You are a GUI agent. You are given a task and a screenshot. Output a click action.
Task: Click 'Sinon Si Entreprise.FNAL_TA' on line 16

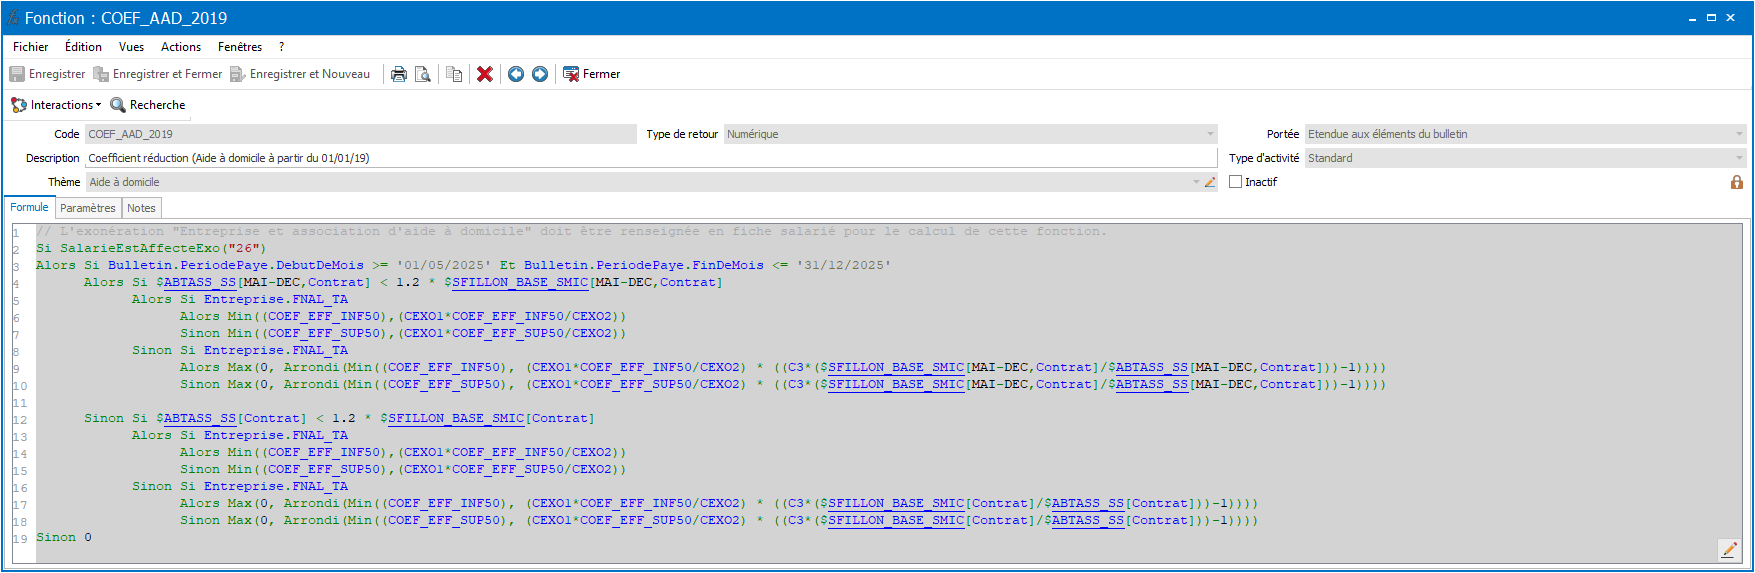(240, 486)
